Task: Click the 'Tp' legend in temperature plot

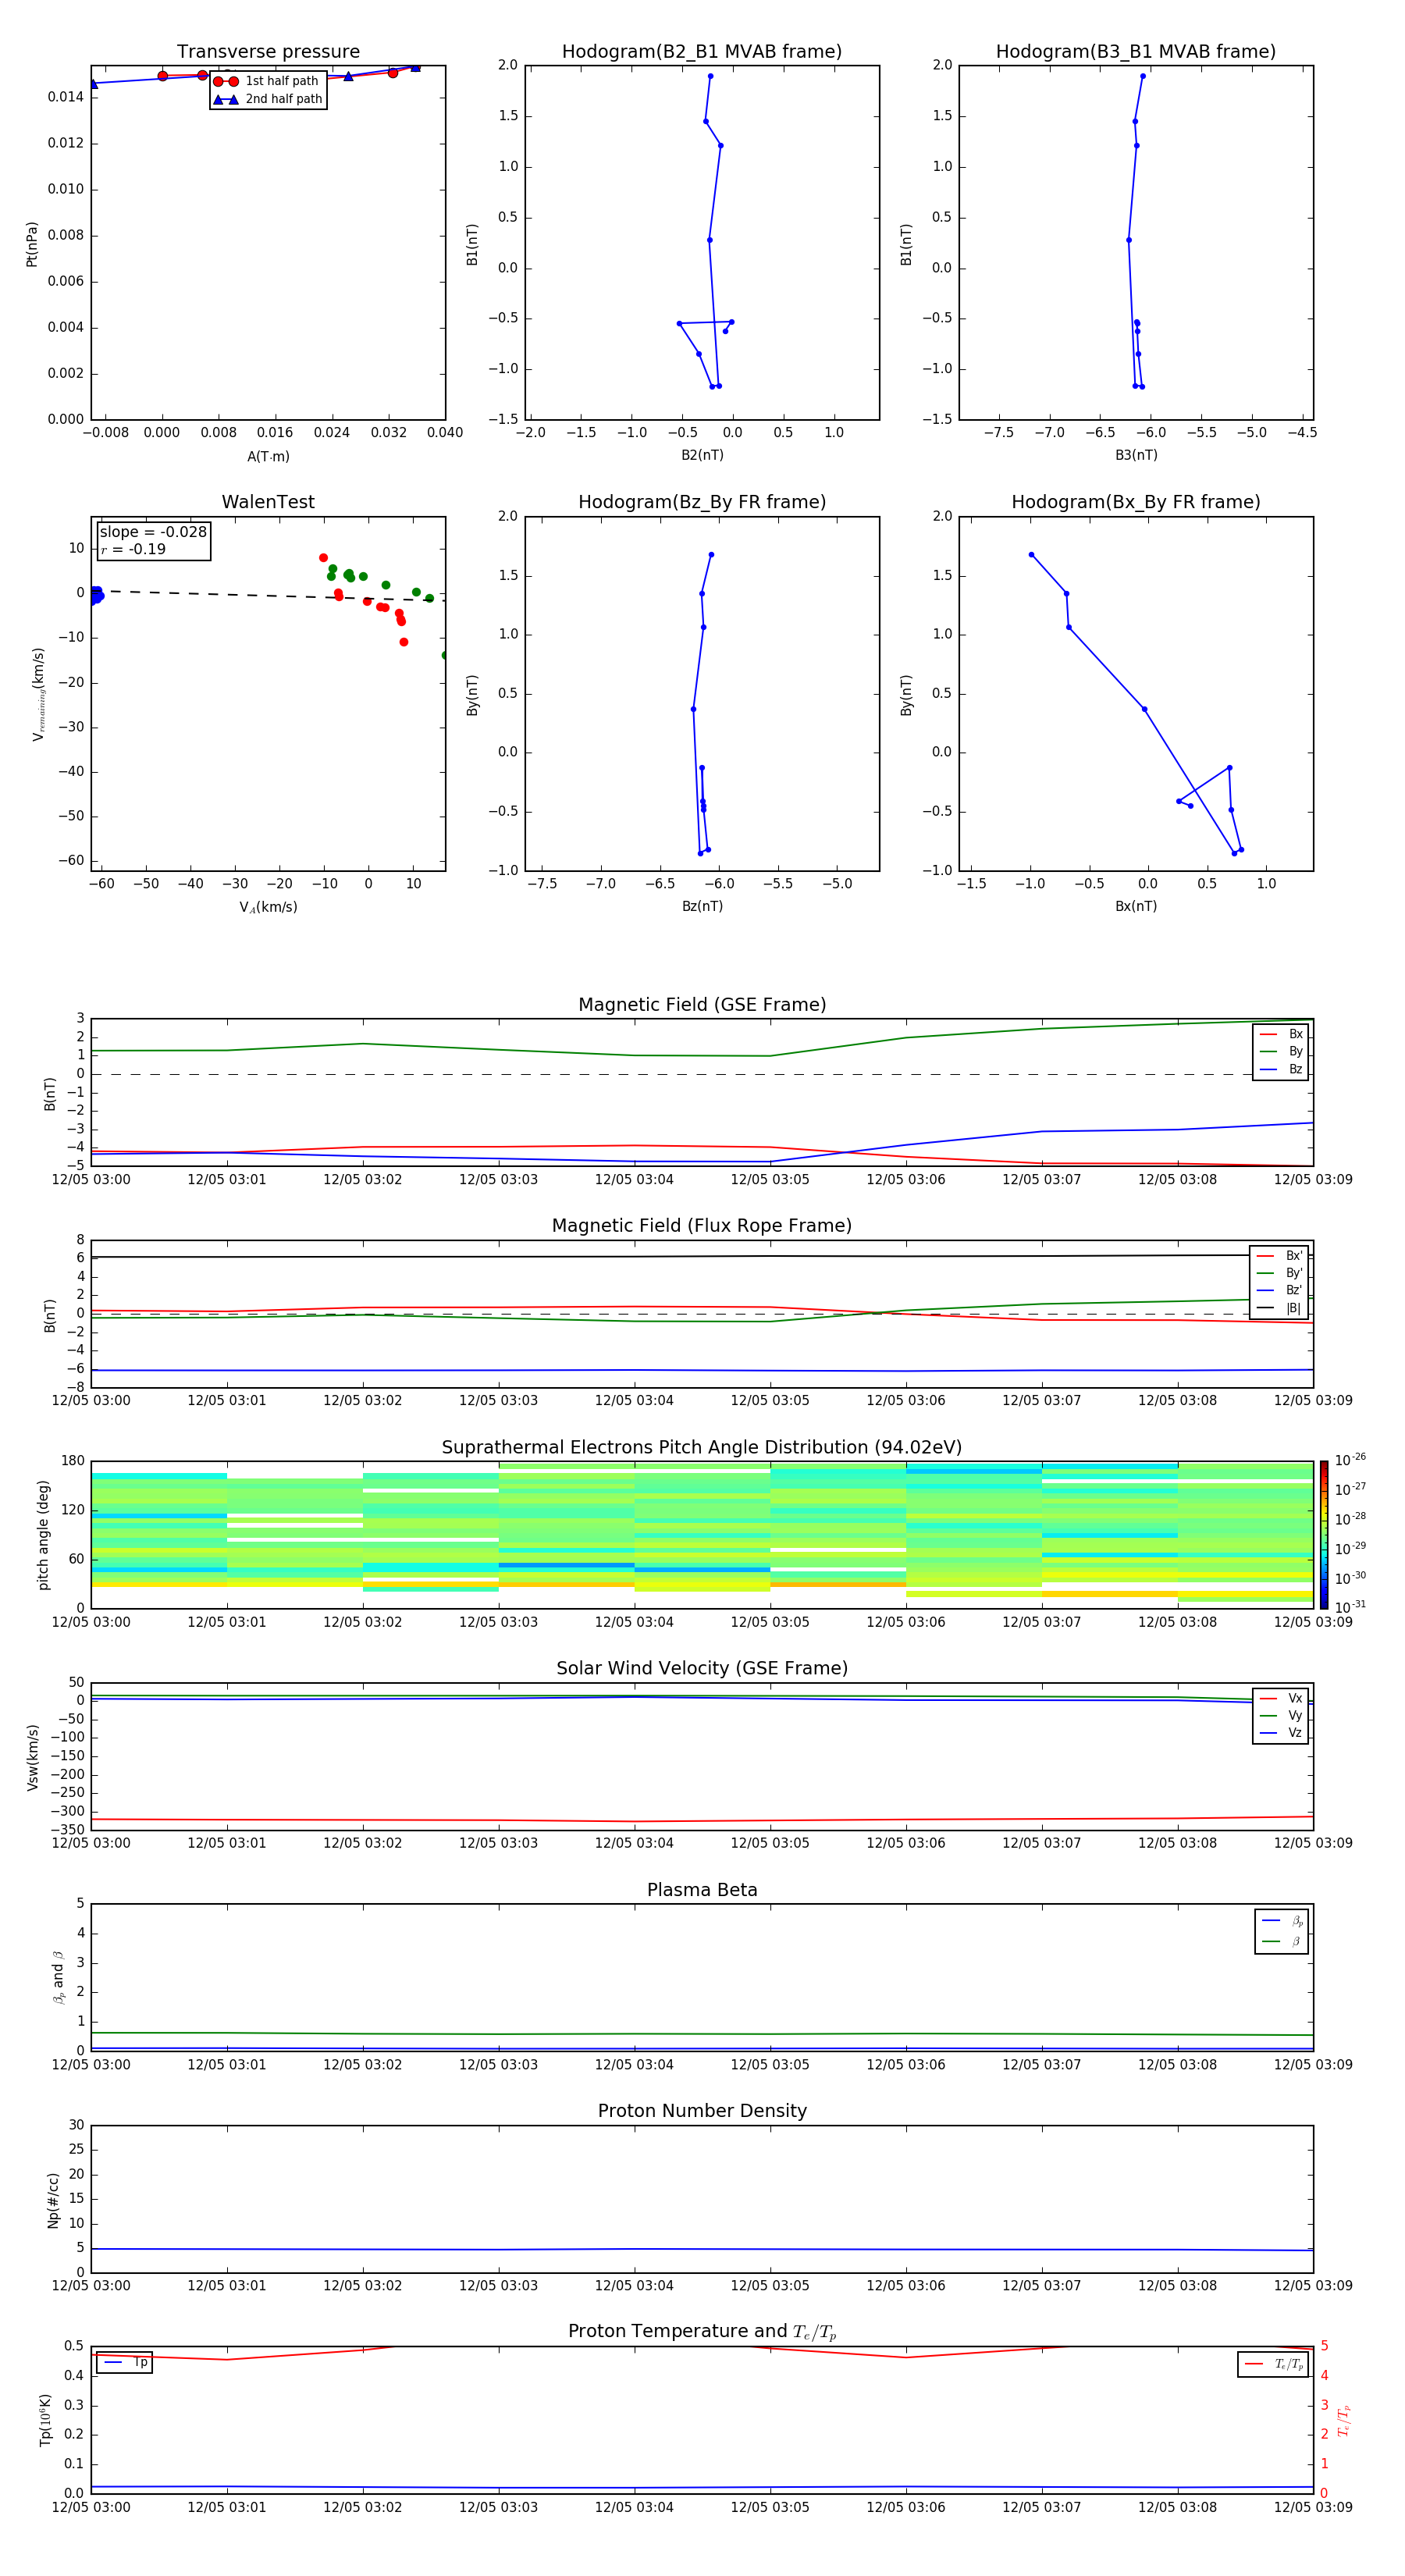Action: tap(125, 2363)
